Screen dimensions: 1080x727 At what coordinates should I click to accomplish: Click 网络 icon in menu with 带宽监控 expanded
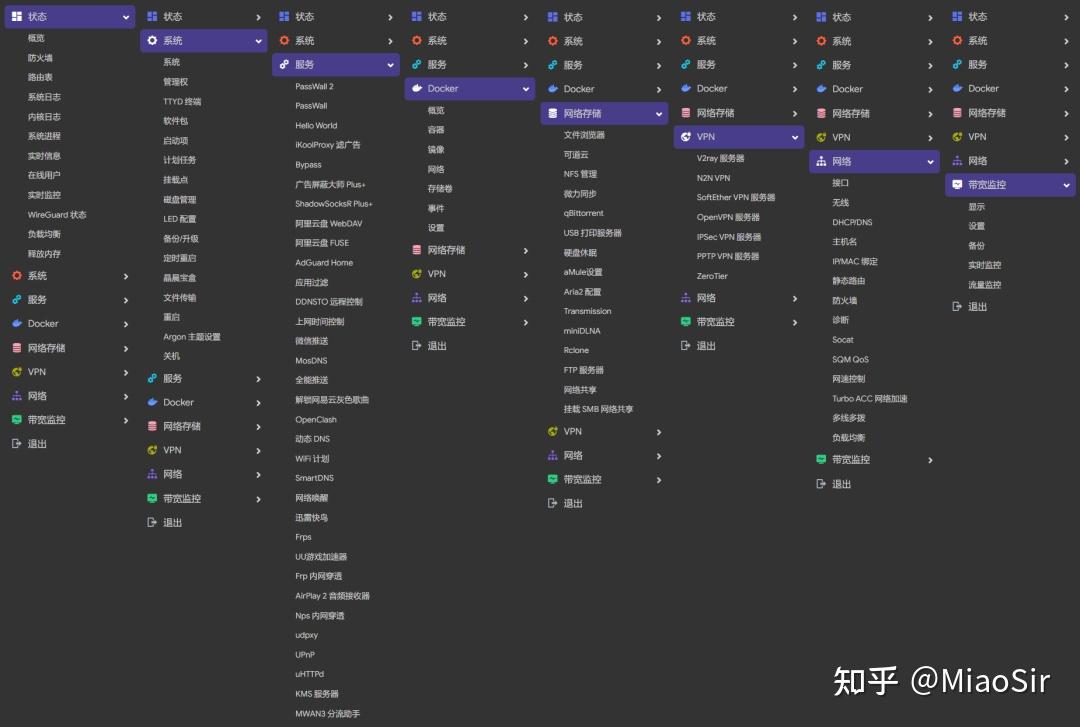coord(957,161)
